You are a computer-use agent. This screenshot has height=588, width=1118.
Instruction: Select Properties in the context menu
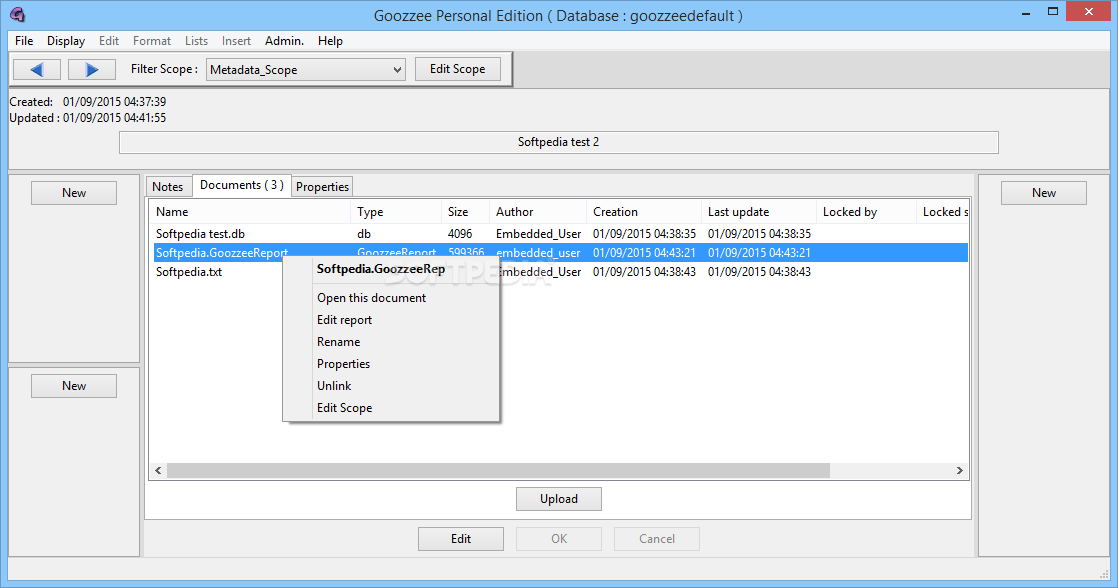(x=344, y=364)
